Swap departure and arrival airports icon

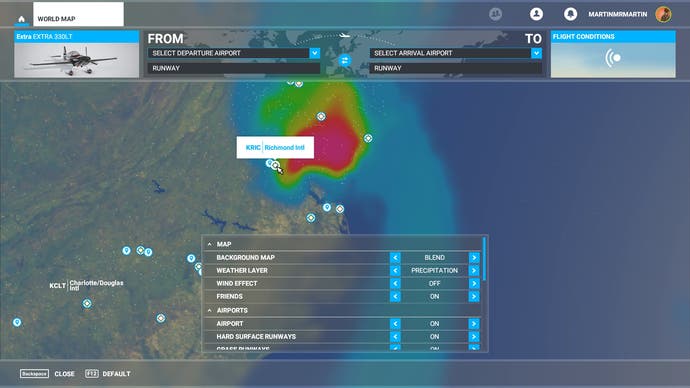[x=345, y=60]
